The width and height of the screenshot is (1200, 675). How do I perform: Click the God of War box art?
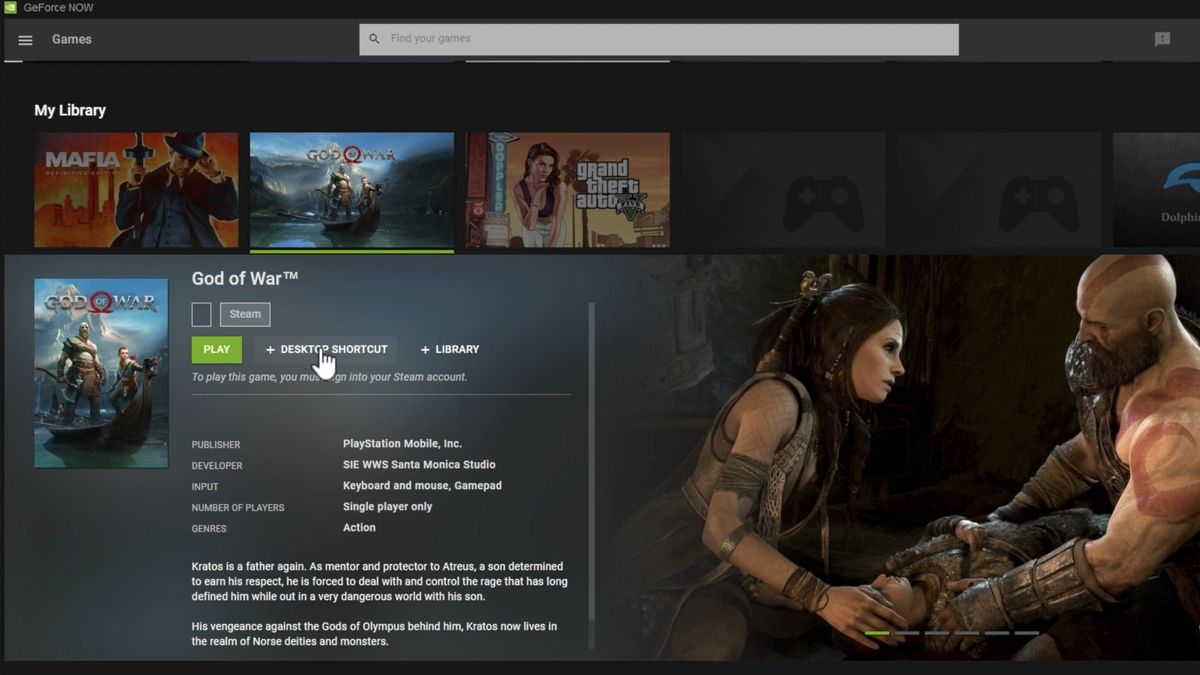(x=100, y=372)
